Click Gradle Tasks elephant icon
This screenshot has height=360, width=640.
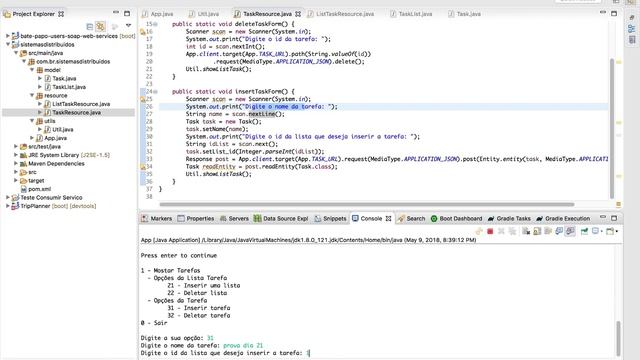click(x=491, y=219)
